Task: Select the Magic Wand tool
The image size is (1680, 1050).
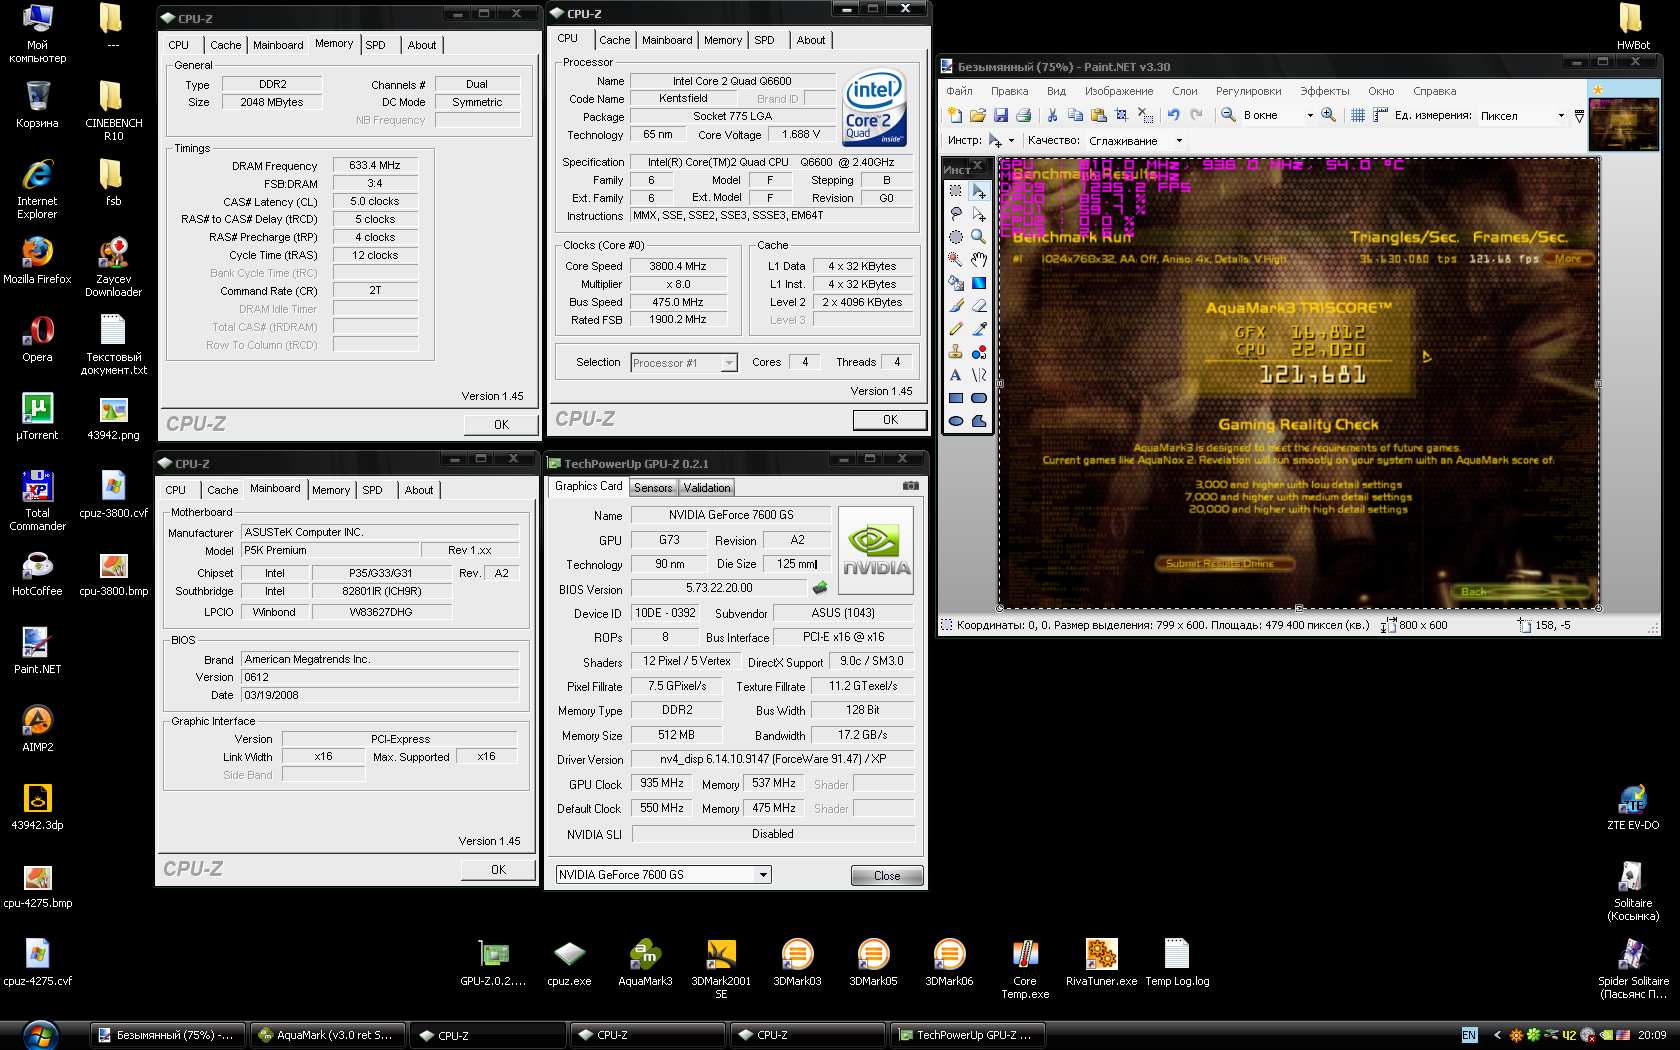Action: pos(955,259)
